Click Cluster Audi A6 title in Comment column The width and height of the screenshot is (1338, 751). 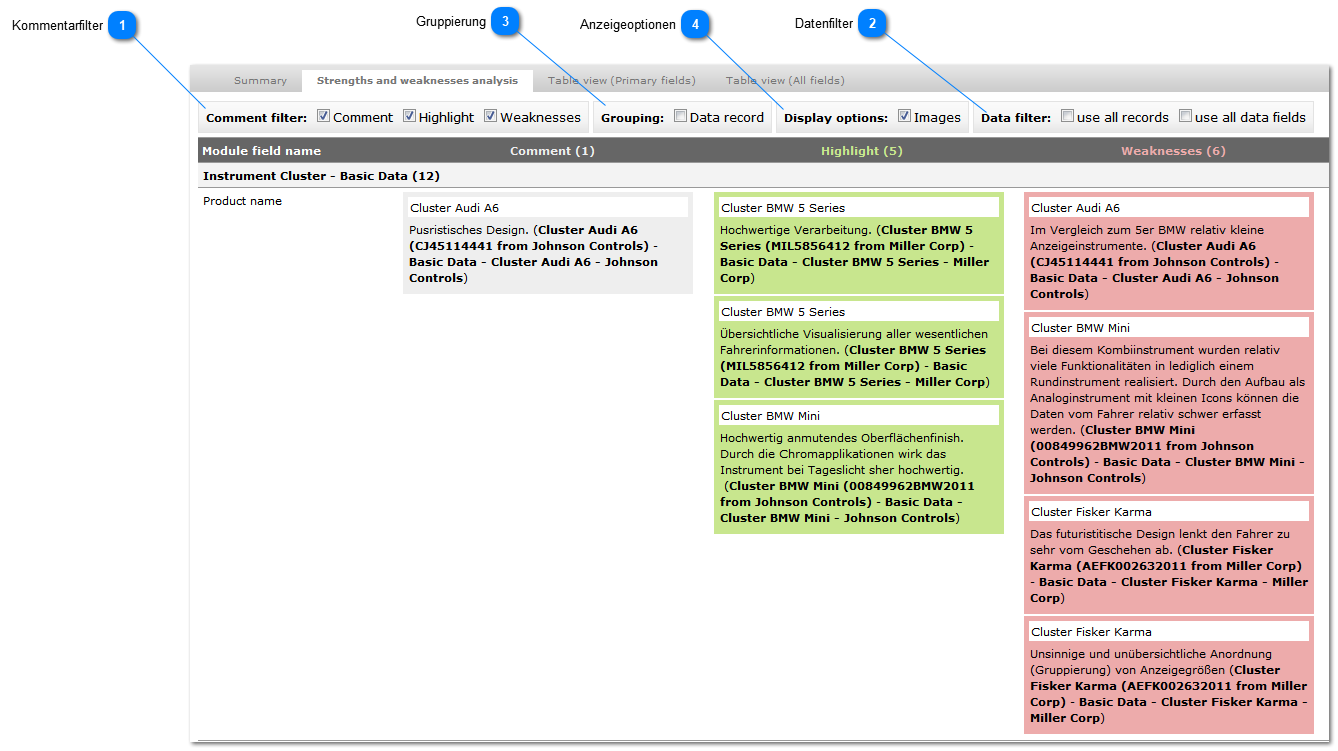point(548,208)
